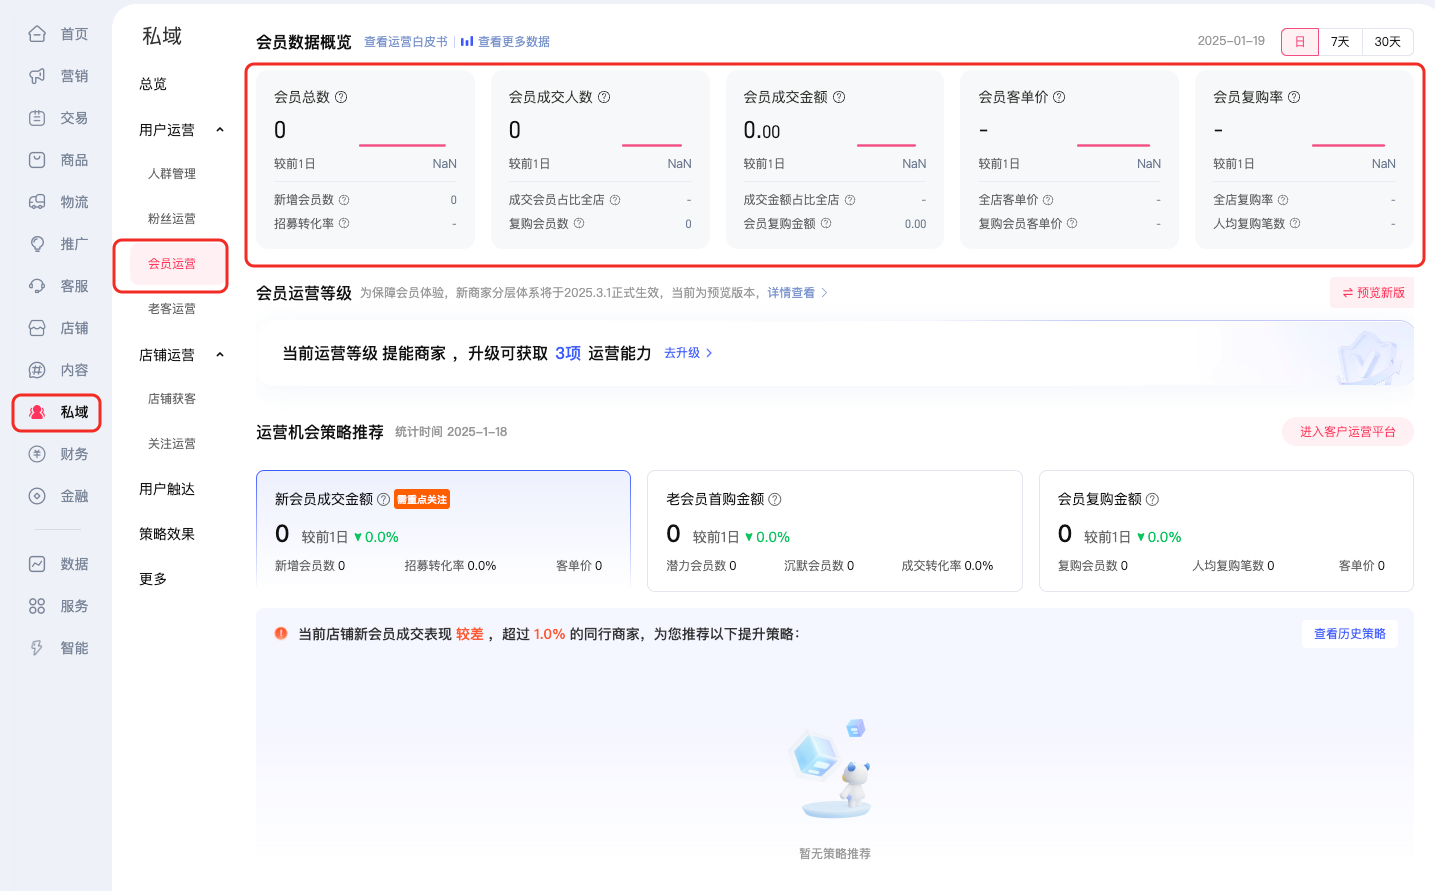Viewport: 1435px width, 891px height.
Task: Click 预览新版 button
Action: tap(1372, 293)
